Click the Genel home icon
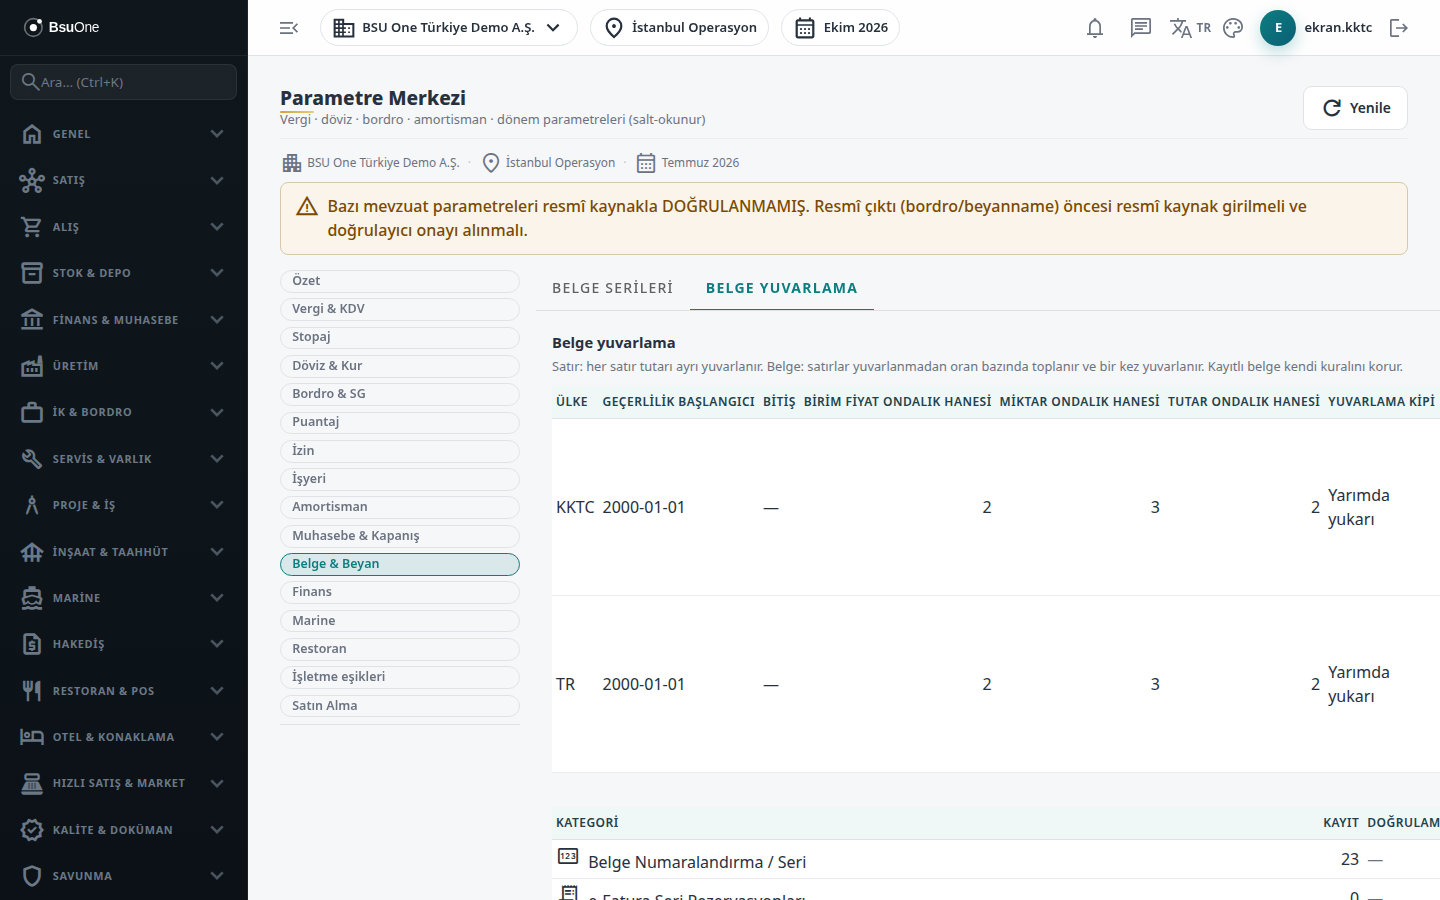Image resolution: width=1440 pixels, height=900 pixels. tap(32, 134)
